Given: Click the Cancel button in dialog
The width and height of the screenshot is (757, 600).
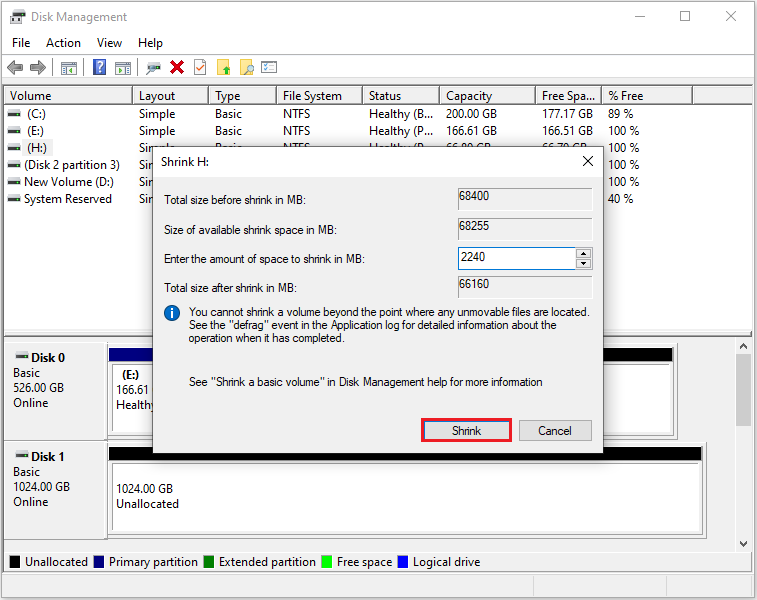Looking at the screenshot, I should coord(555,430).
